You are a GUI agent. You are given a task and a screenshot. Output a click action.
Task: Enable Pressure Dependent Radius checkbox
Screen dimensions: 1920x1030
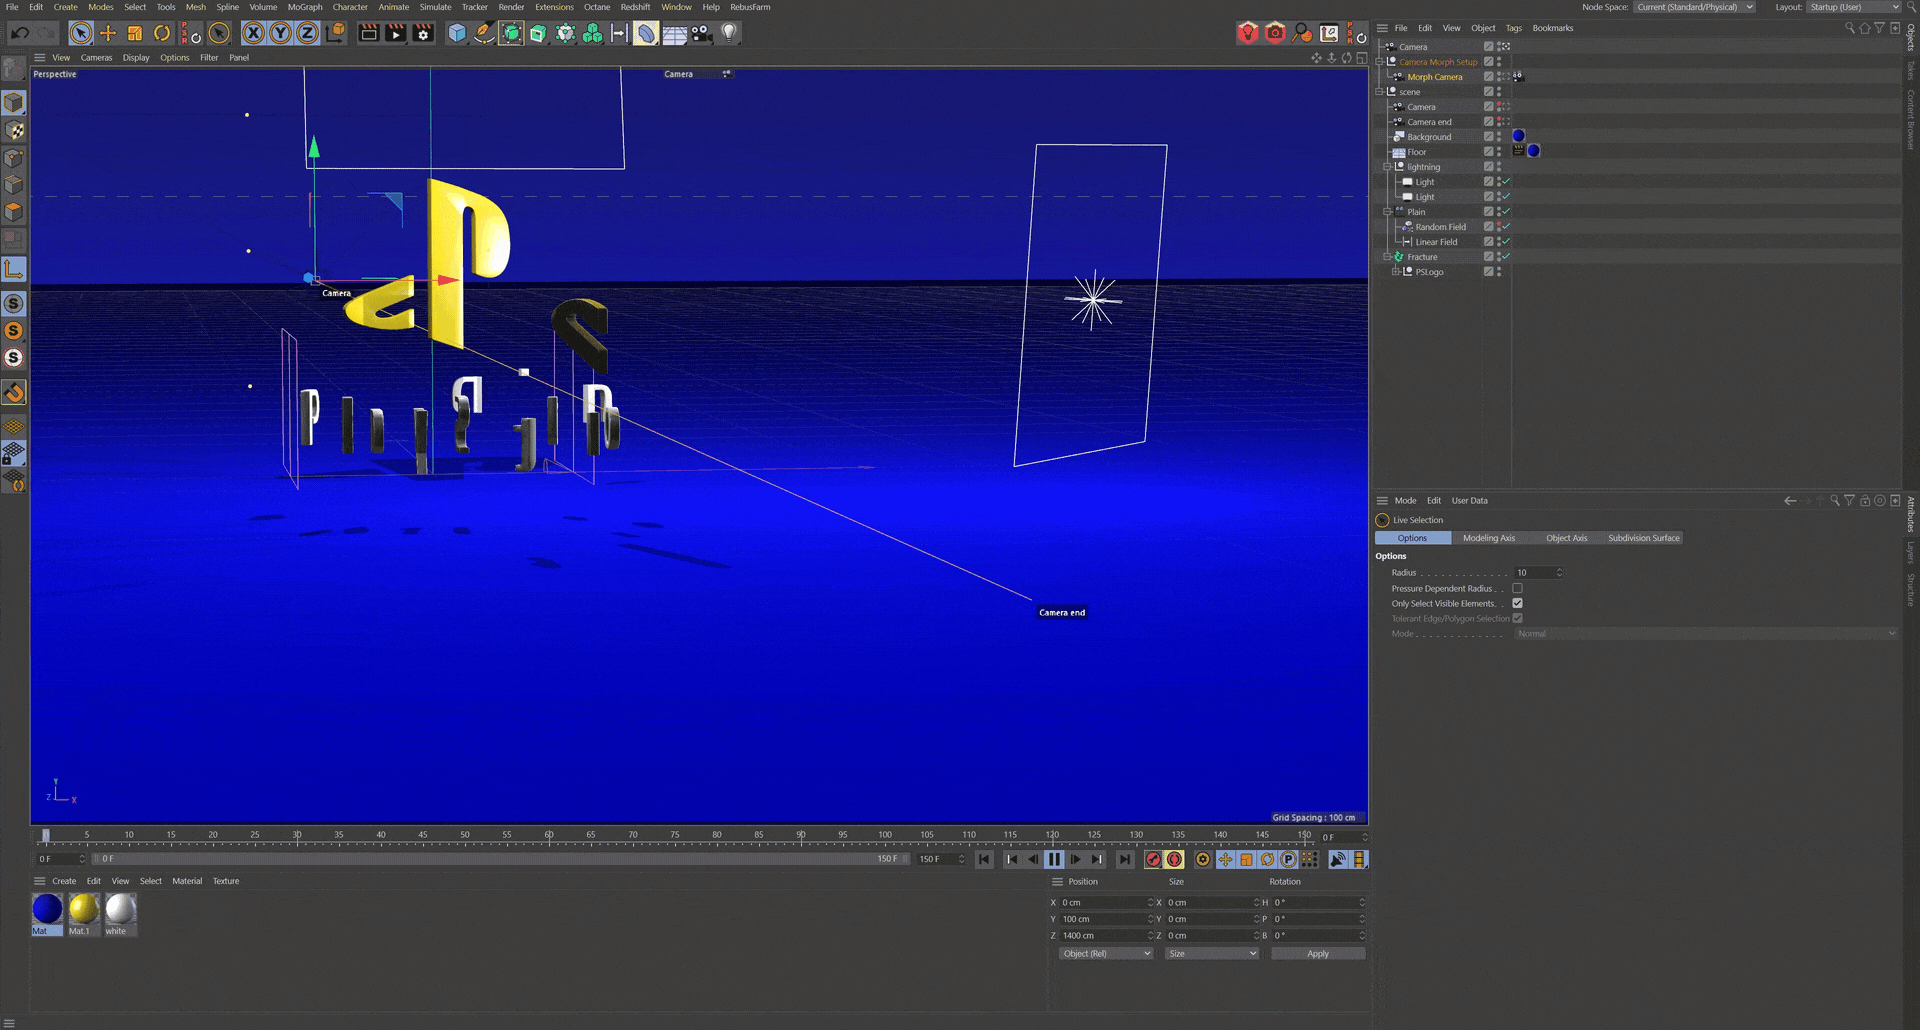(x=1517, y=589)
